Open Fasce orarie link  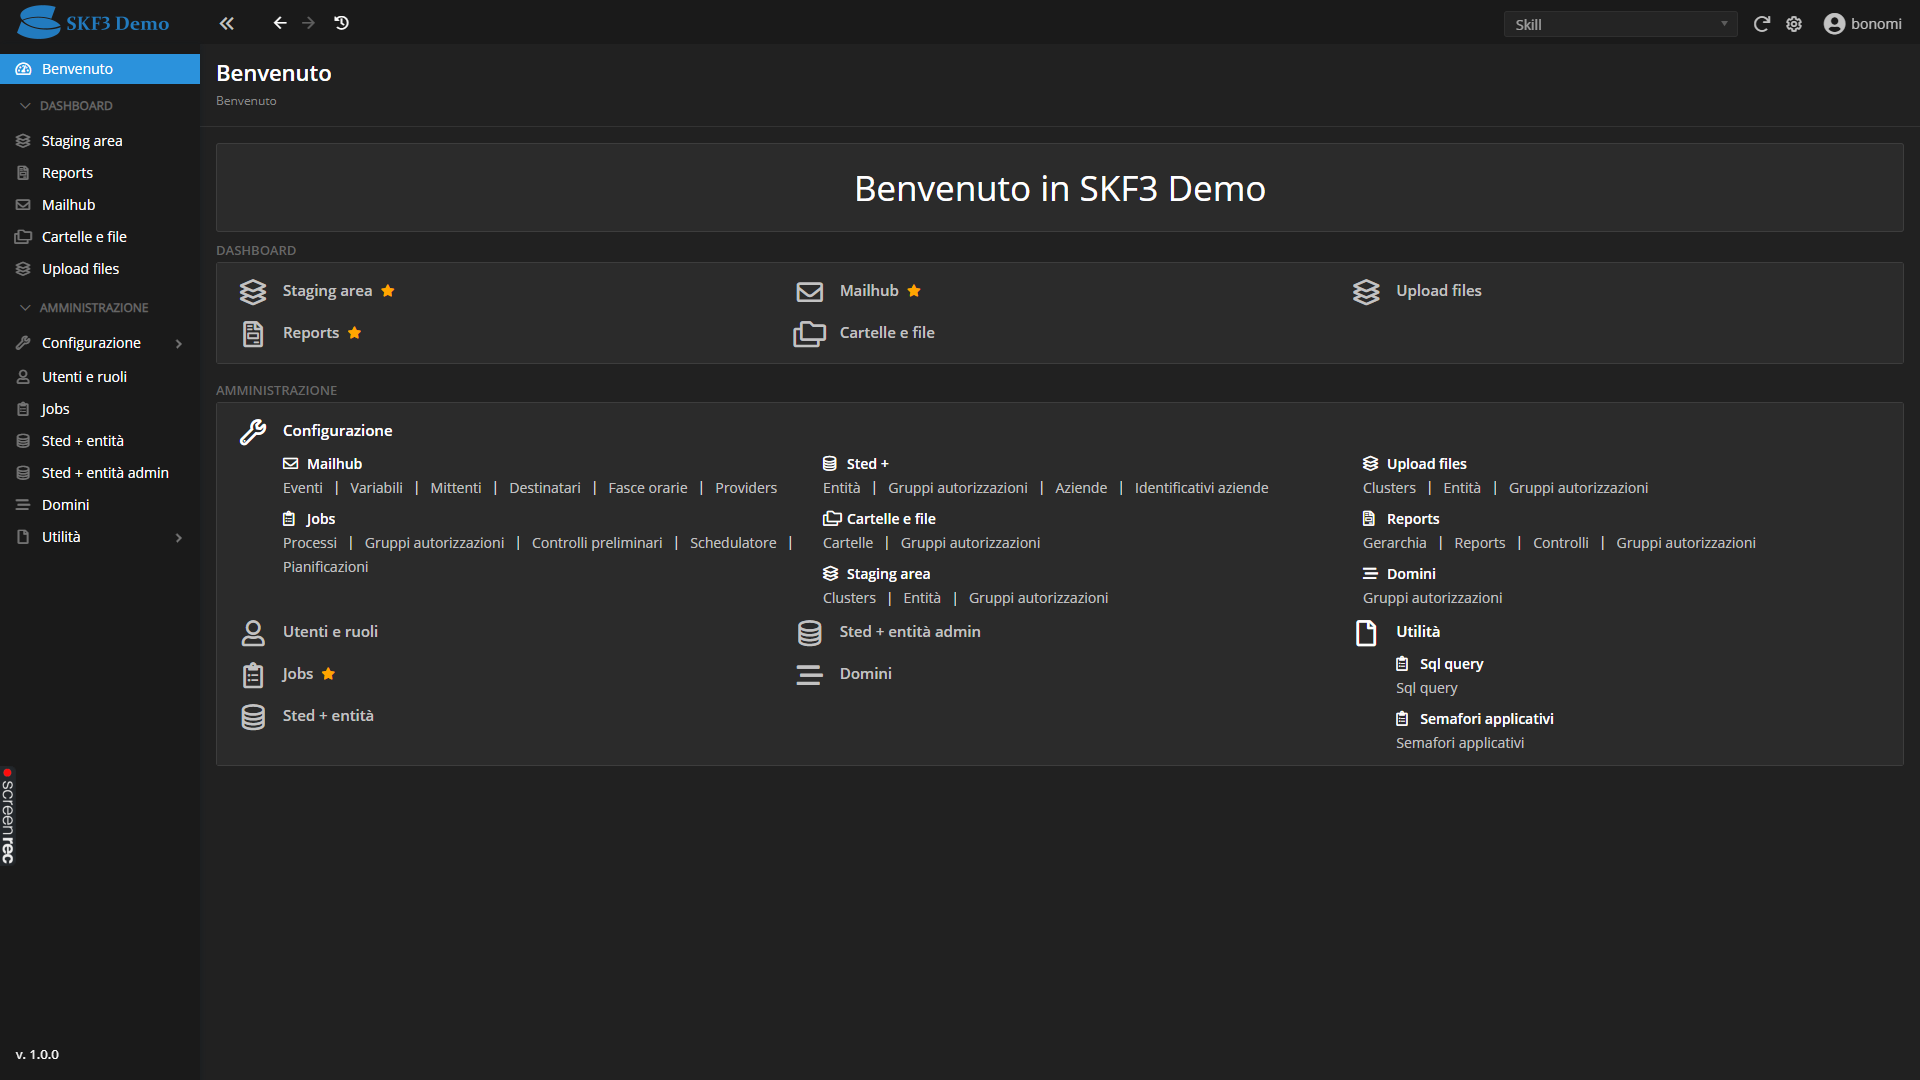click(648, 488)
